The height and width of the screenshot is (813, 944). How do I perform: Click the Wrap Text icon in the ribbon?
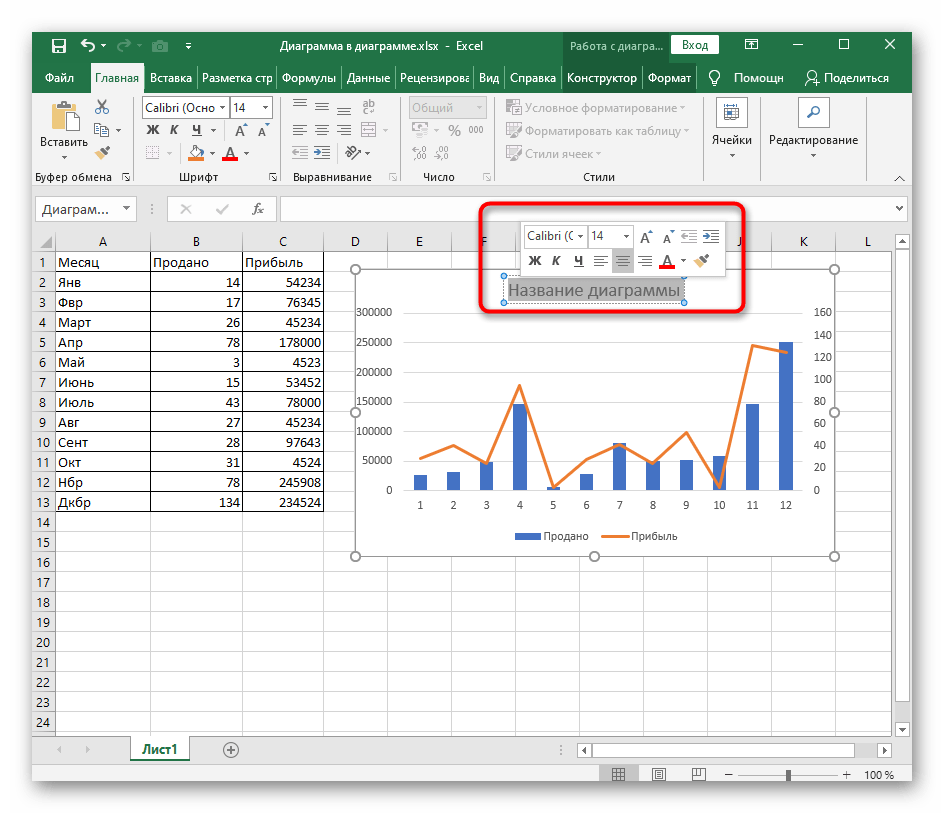click(368, 107)
